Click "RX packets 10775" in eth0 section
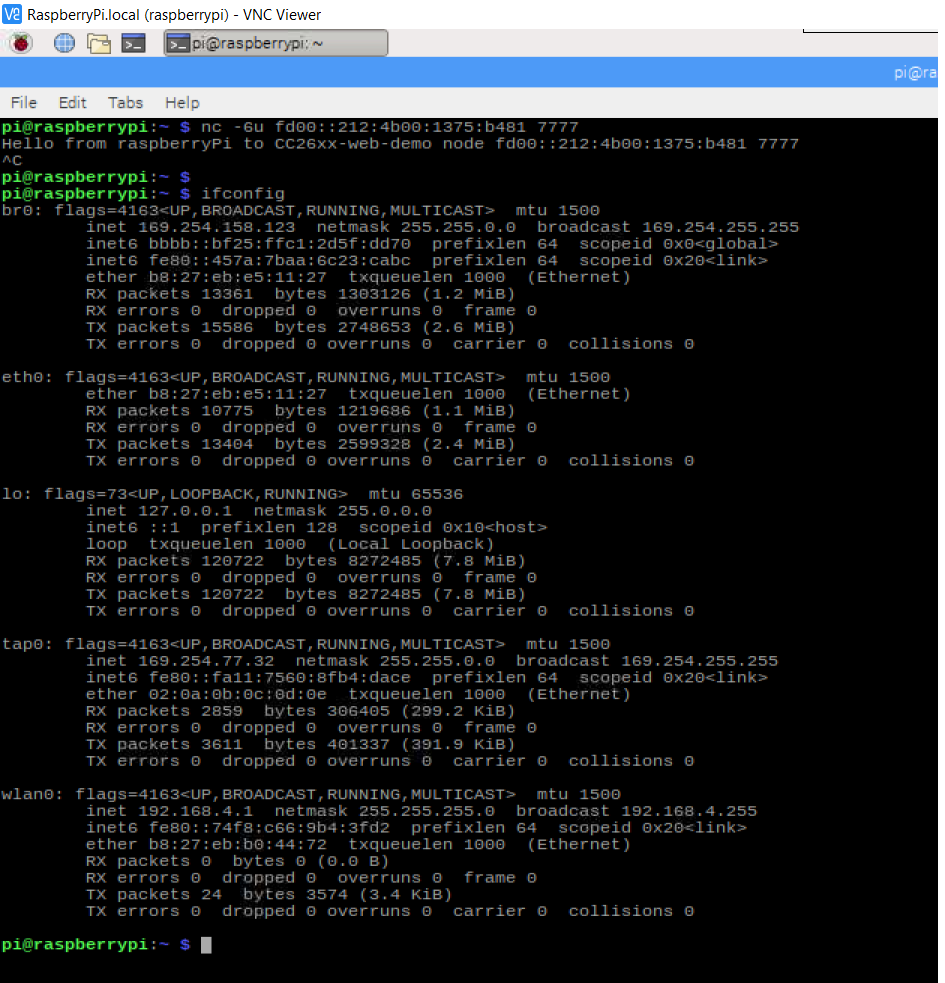This screenshot has width=945, height=983. (169, 411)
